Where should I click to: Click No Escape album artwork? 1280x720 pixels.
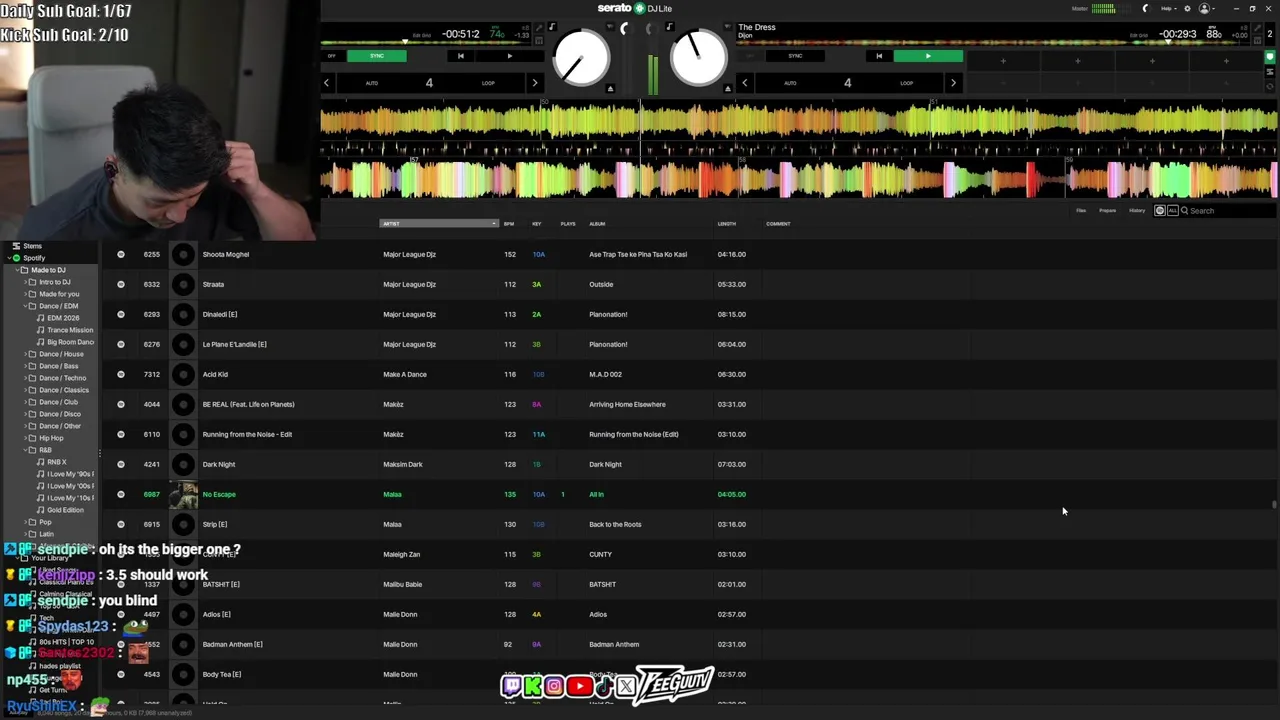pos(183,494)
